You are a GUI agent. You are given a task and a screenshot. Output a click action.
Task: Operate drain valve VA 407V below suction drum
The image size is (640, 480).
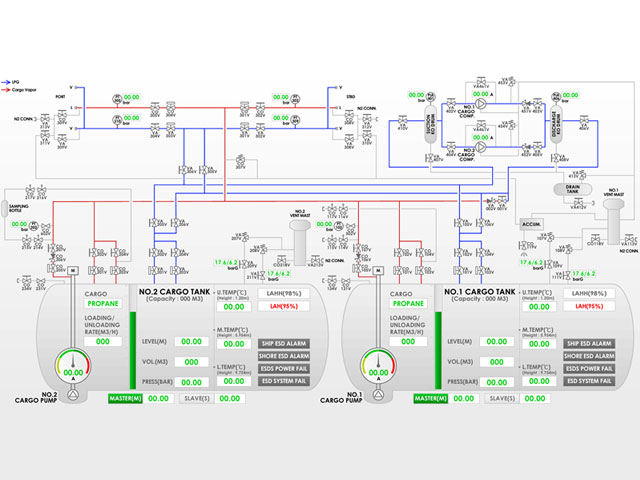click(430, 158)
